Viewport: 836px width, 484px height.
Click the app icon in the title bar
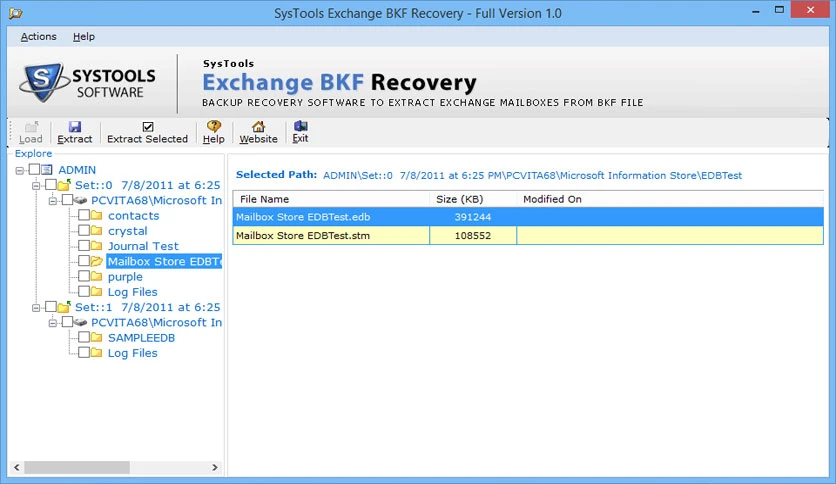[15, 13]
